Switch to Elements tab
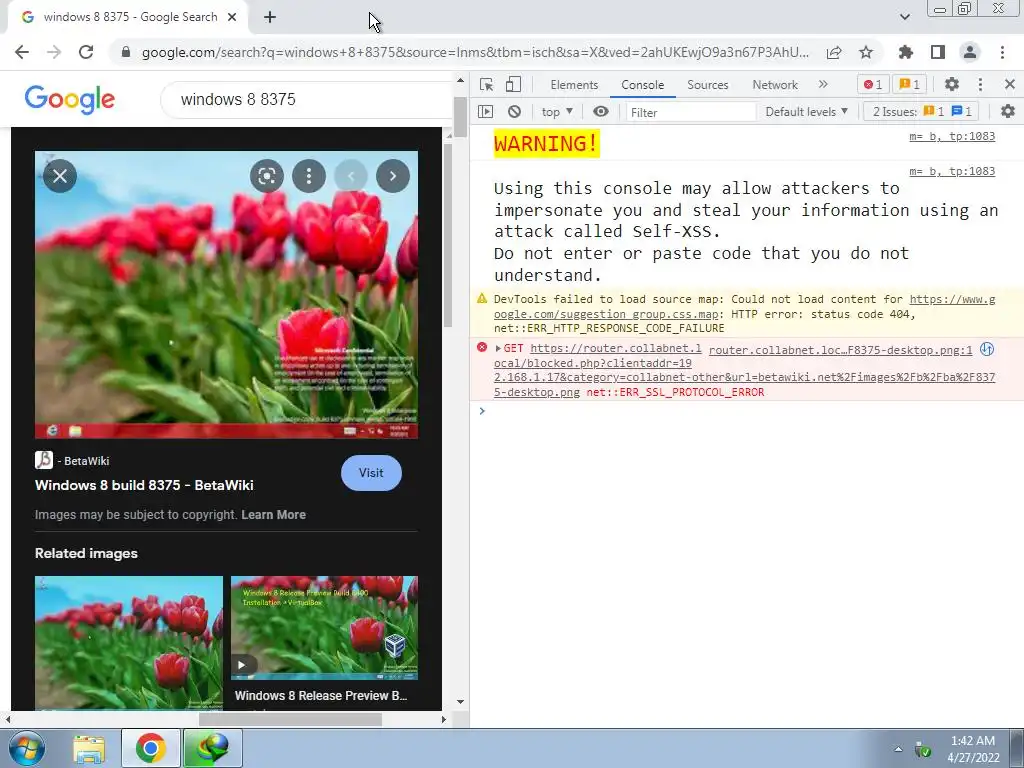The image size is (1024, 768). 574,85
